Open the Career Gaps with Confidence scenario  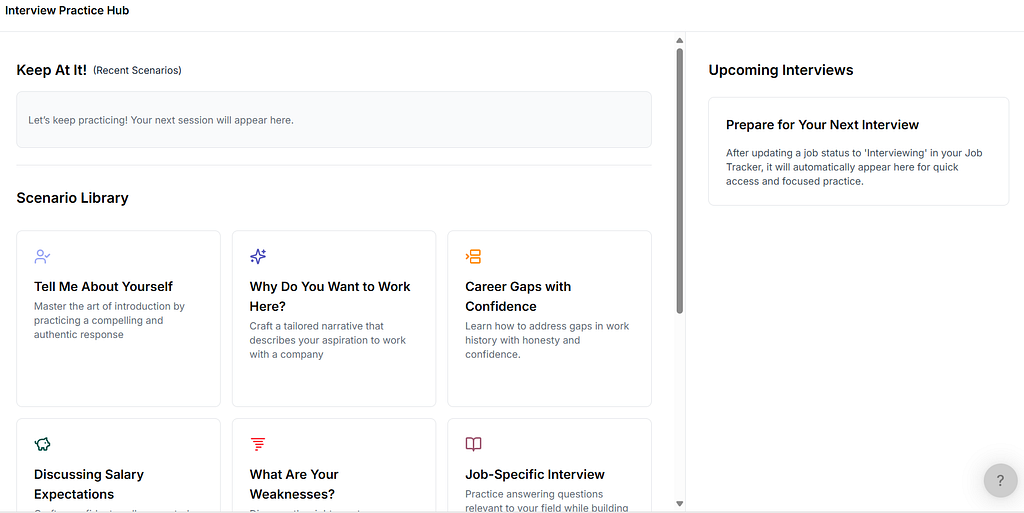tap(549, 319)
